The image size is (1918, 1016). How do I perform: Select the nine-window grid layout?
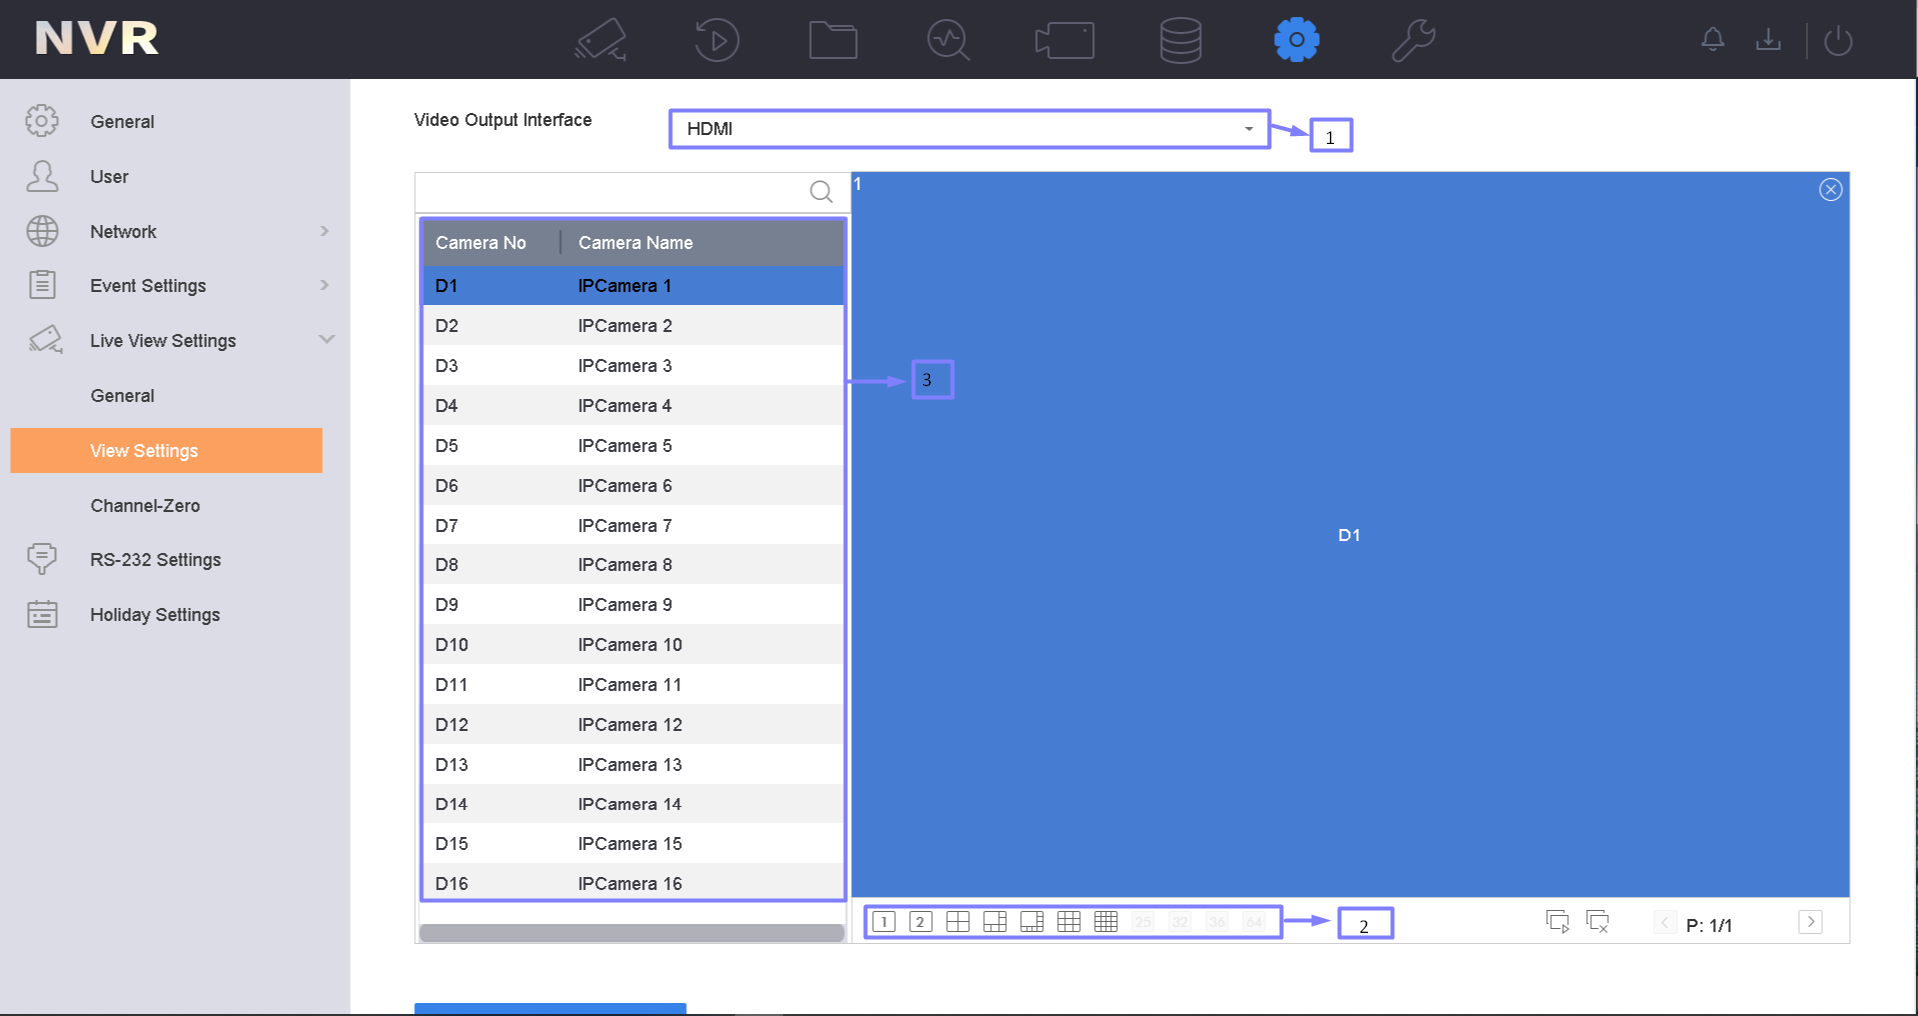[1069, 922]
